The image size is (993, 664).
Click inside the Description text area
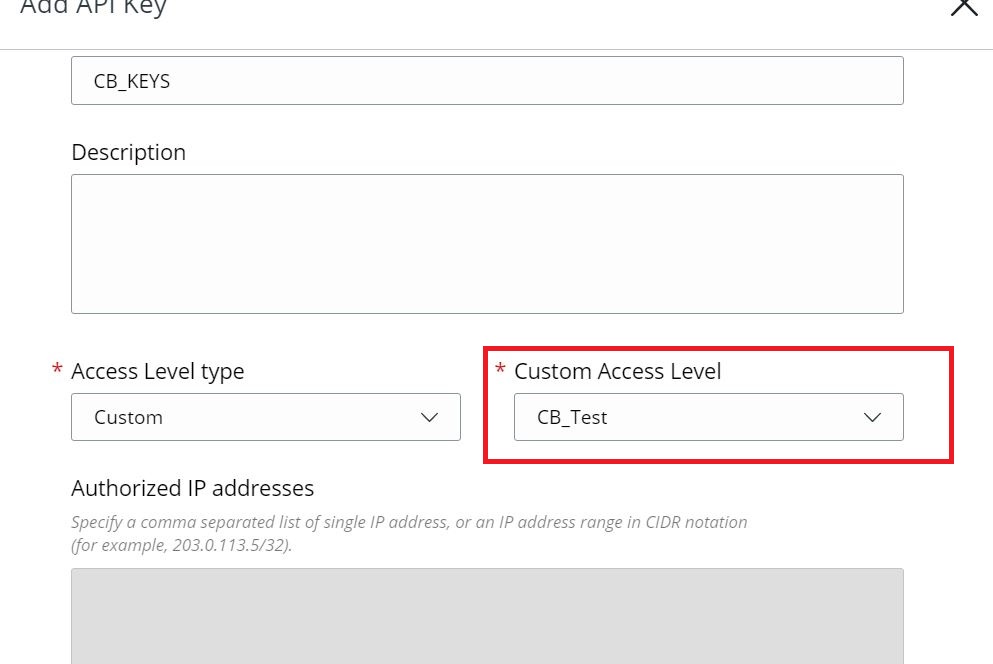click(x=487, y=244)
